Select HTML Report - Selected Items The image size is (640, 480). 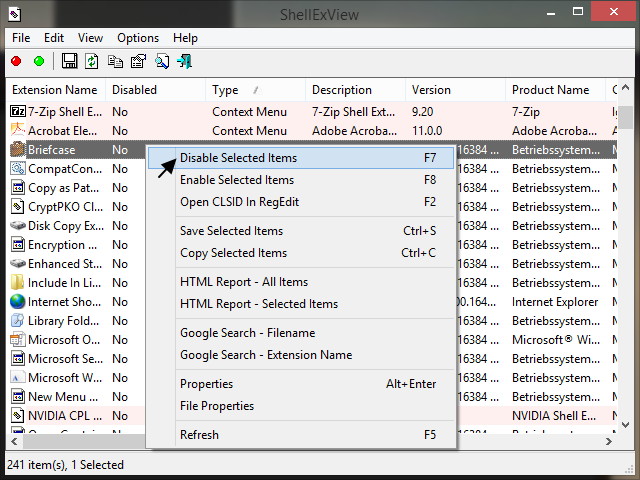click(x=301, y=304)
